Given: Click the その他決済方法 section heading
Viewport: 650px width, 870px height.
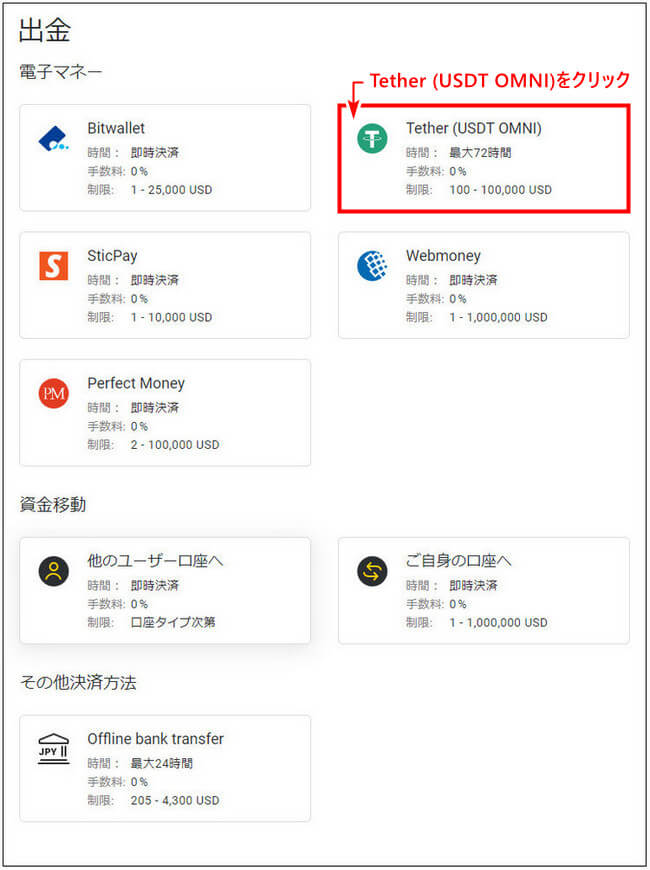Looking at the screenshot, I should pos(78,682).
